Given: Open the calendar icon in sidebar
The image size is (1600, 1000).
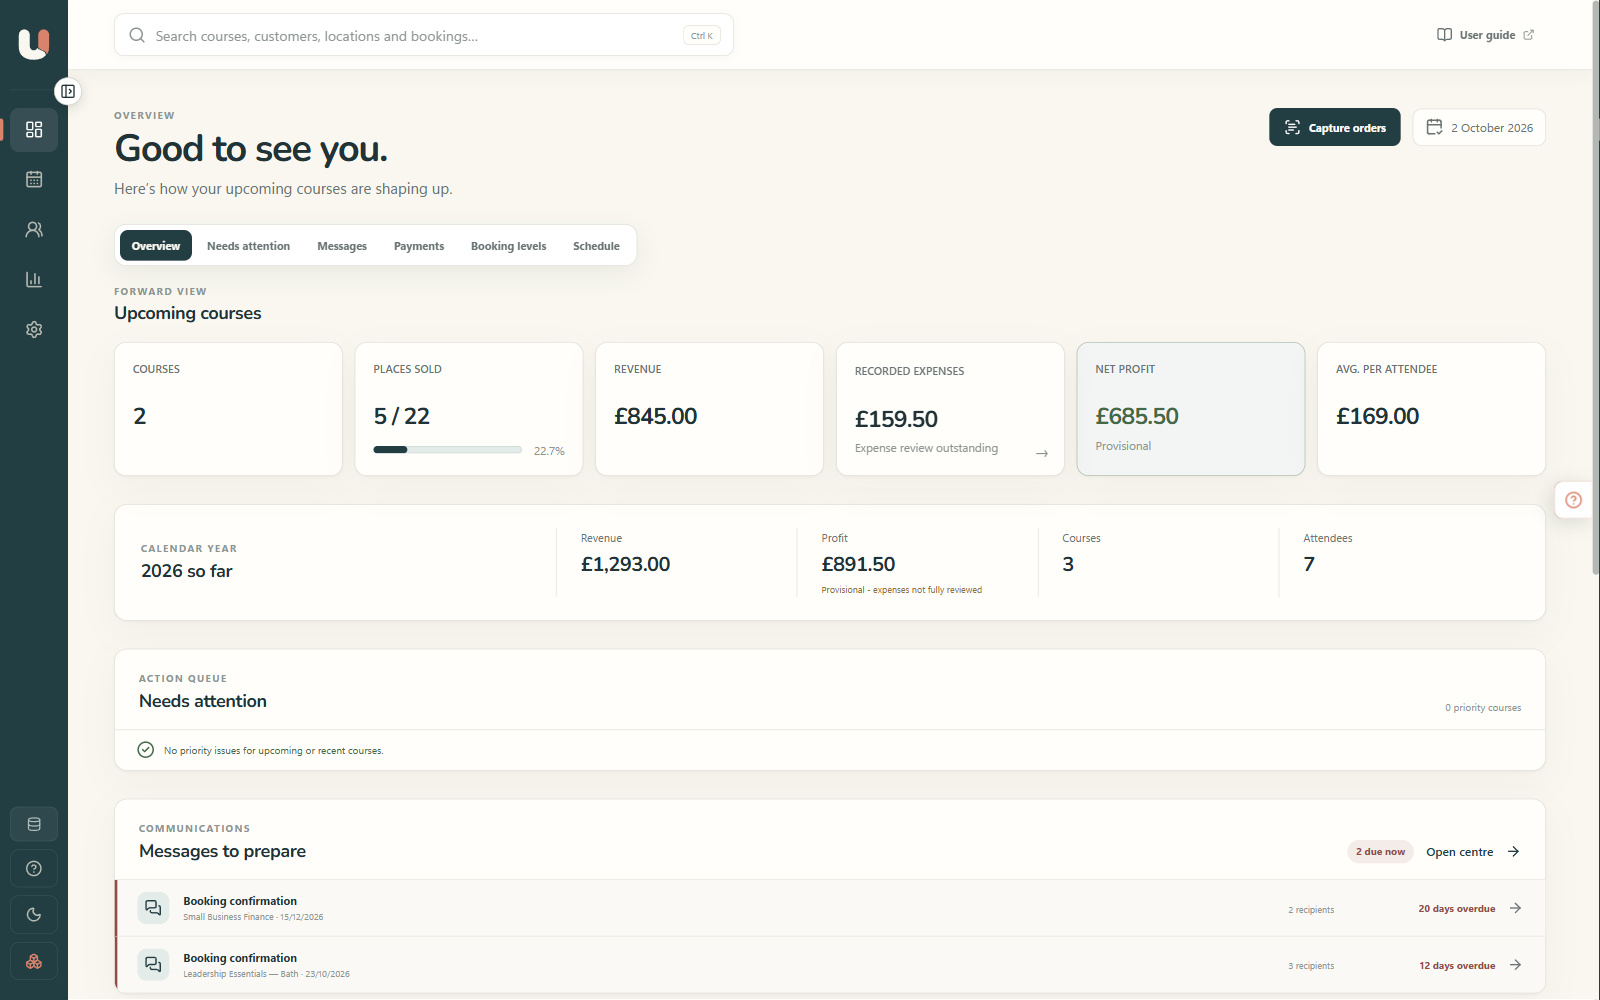Looking at the screenshot, I should [x=34, y=179].
